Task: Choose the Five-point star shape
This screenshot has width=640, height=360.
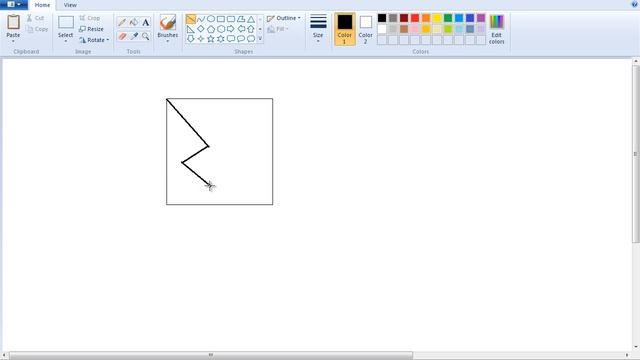Action: coord(211,39)
